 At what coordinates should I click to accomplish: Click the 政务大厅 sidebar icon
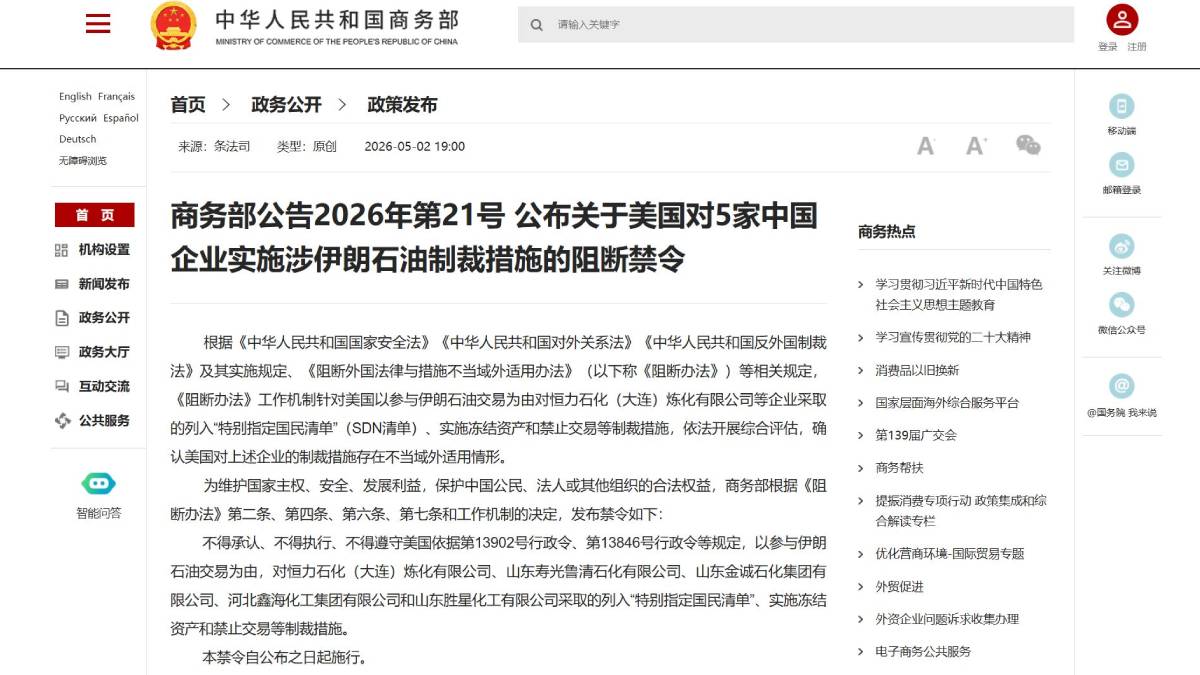tap(62, 352)
